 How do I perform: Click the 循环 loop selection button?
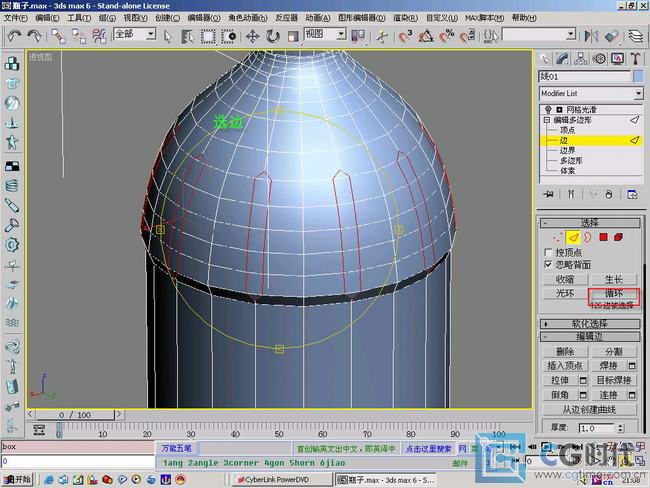click(x=614, y=294)
